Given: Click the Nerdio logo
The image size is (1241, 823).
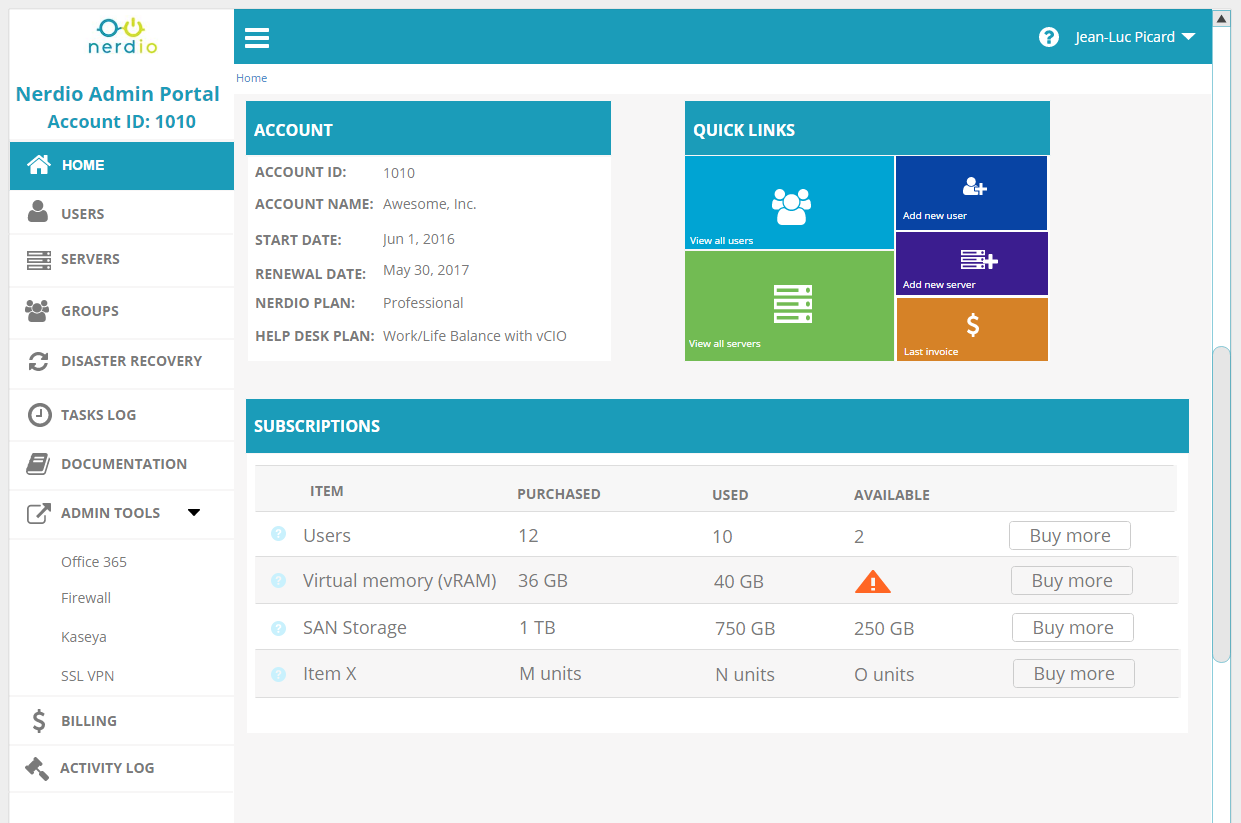Looking at the screenshot, I should [121, 37].
